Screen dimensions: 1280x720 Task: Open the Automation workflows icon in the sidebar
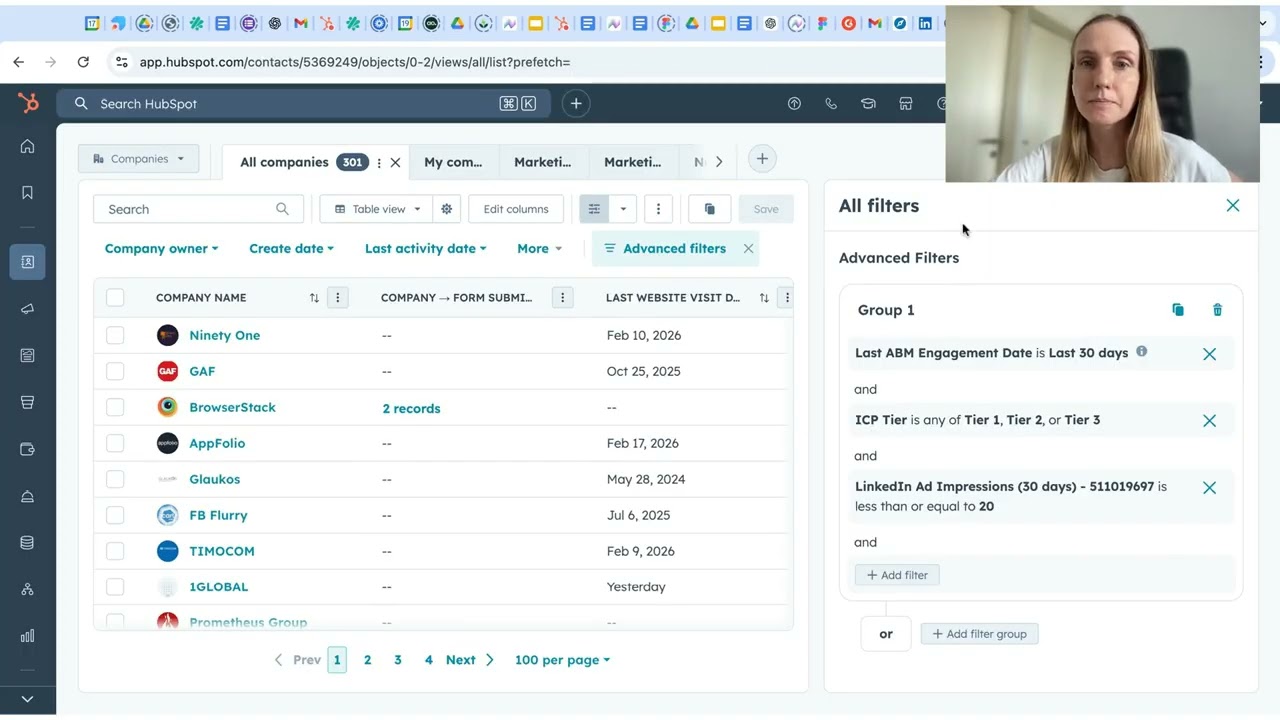click(x=28, y=590)
